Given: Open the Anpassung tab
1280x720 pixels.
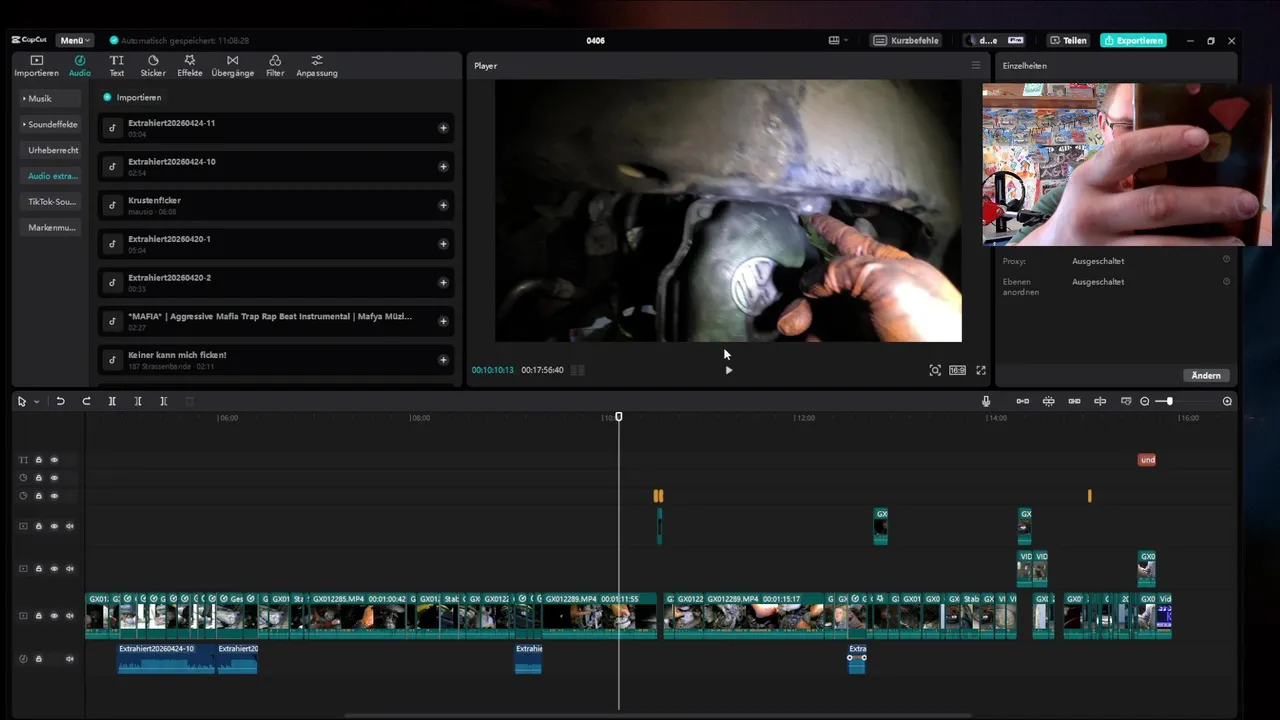Looking at the screenshot, I should coord(317,66).
